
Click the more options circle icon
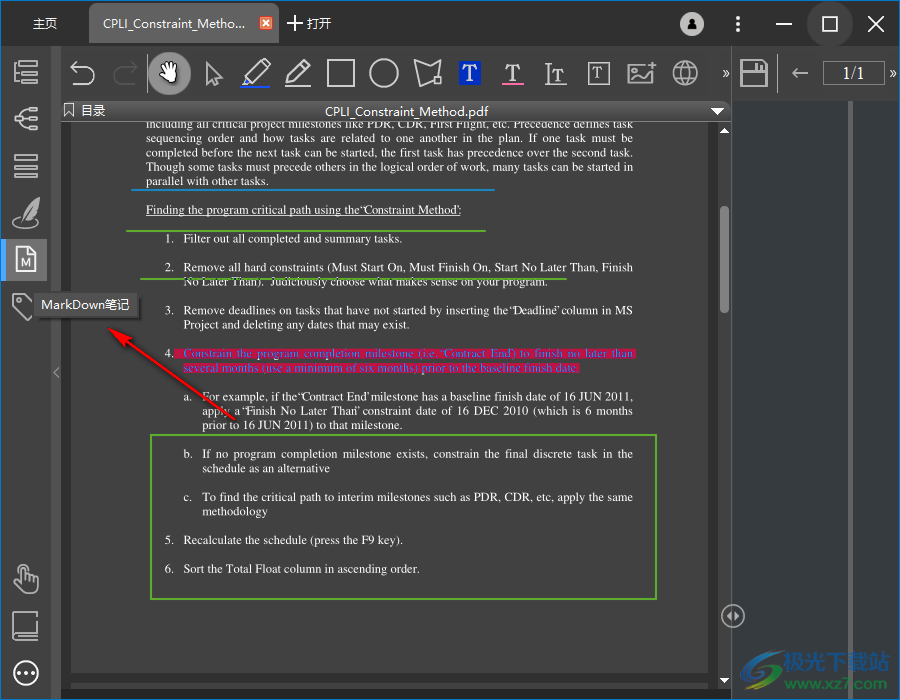pos(26,673)
